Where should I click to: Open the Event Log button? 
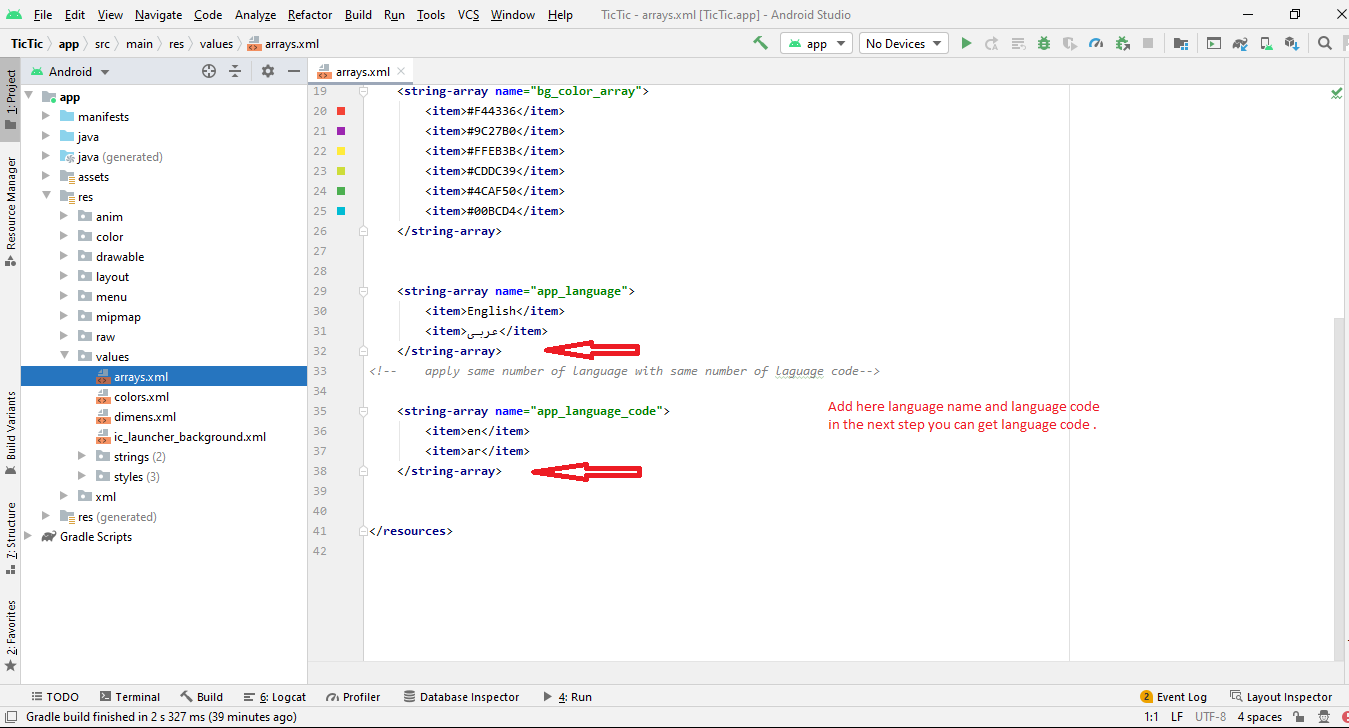tap(1173, 697)
